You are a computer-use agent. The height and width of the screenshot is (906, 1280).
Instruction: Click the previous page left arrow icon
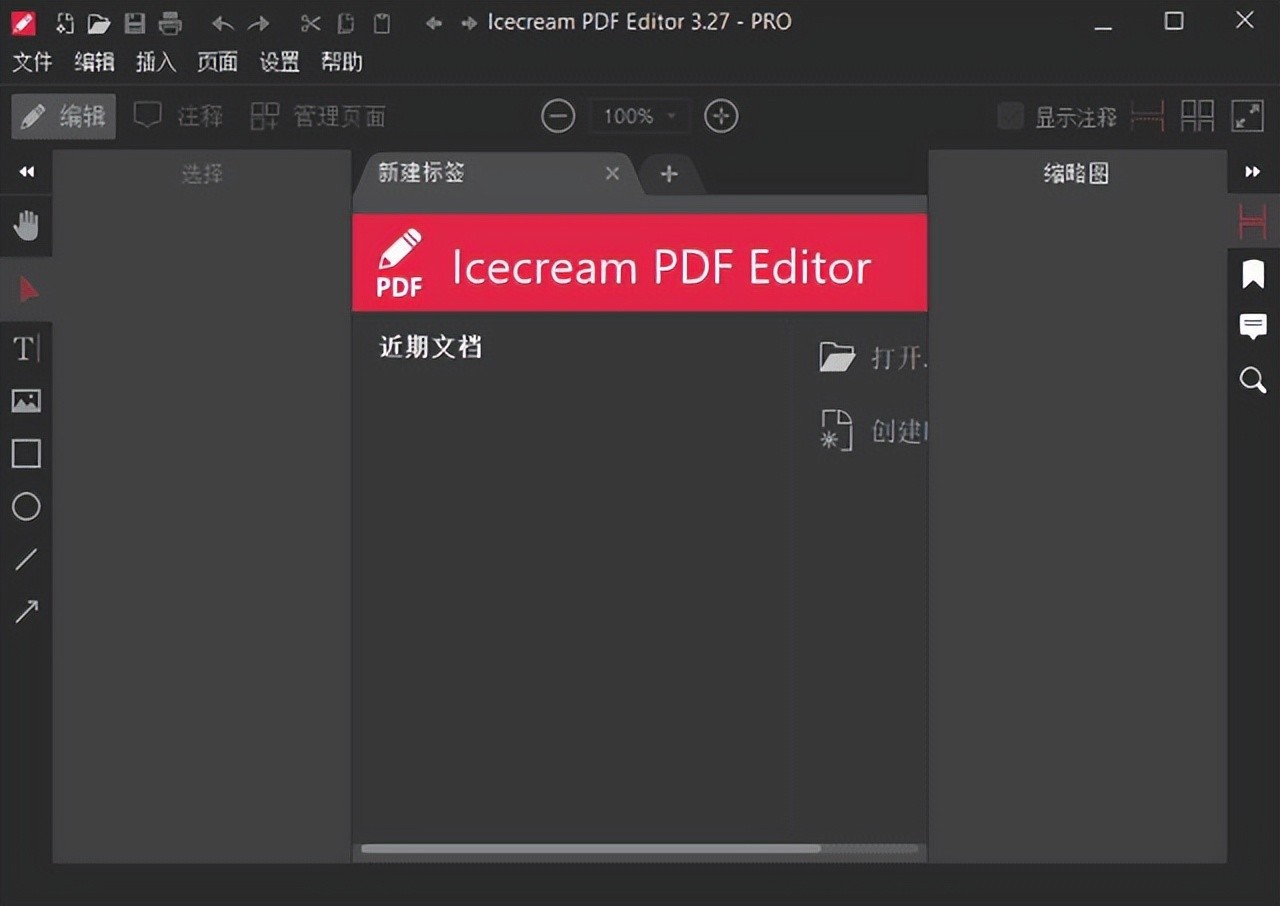[433, 23]
